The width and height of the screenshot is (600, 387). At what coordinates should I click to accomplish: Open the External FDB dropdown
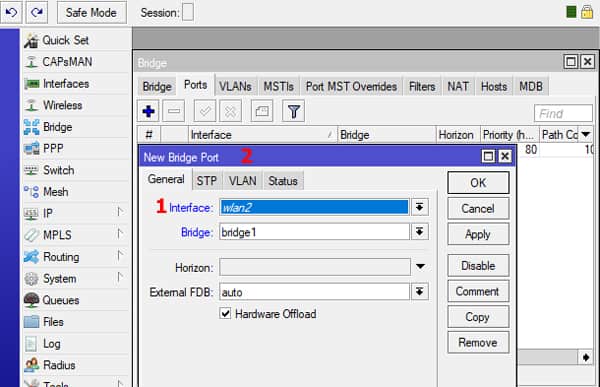pos(420,292)
